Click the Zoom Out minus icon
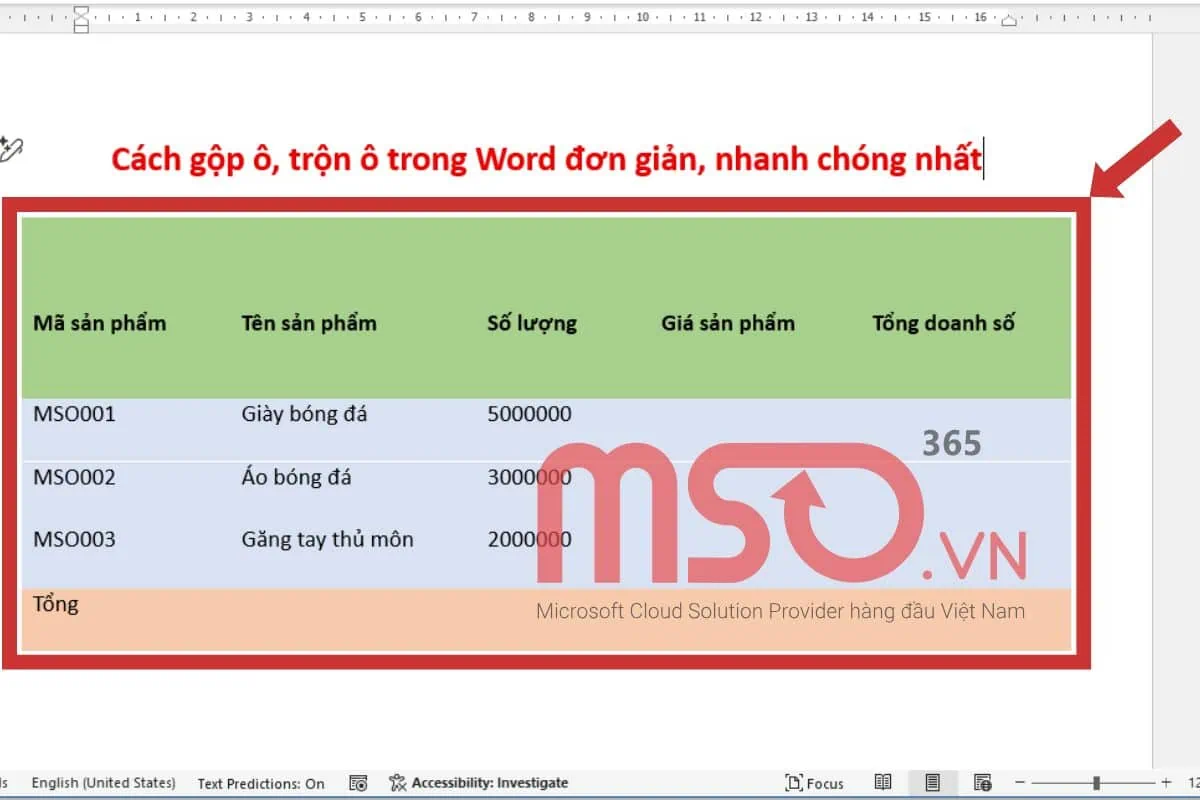 1019,781
